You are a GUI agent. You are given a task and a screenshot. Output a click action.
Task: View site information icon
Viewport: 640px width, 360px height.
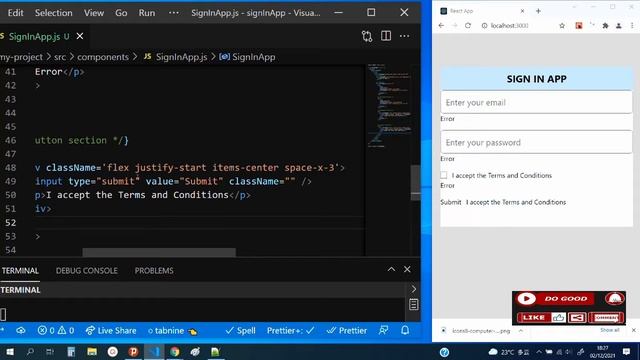[484, 25]
